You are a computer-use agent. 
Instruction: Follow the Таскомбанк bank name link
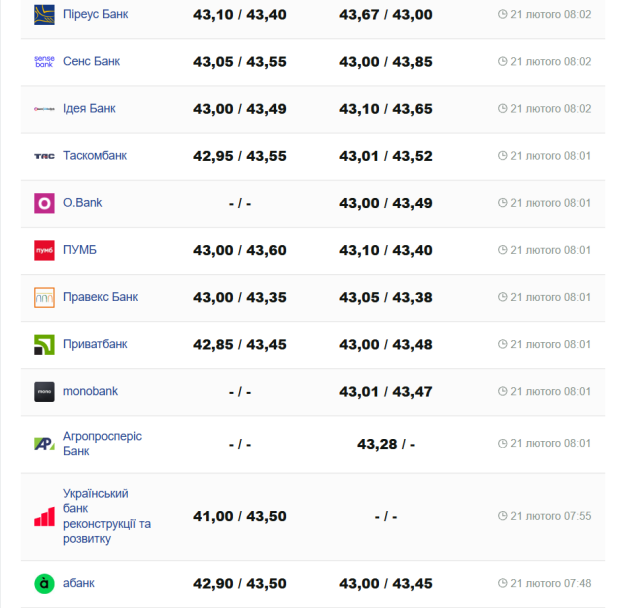click(x=95, y=155)
